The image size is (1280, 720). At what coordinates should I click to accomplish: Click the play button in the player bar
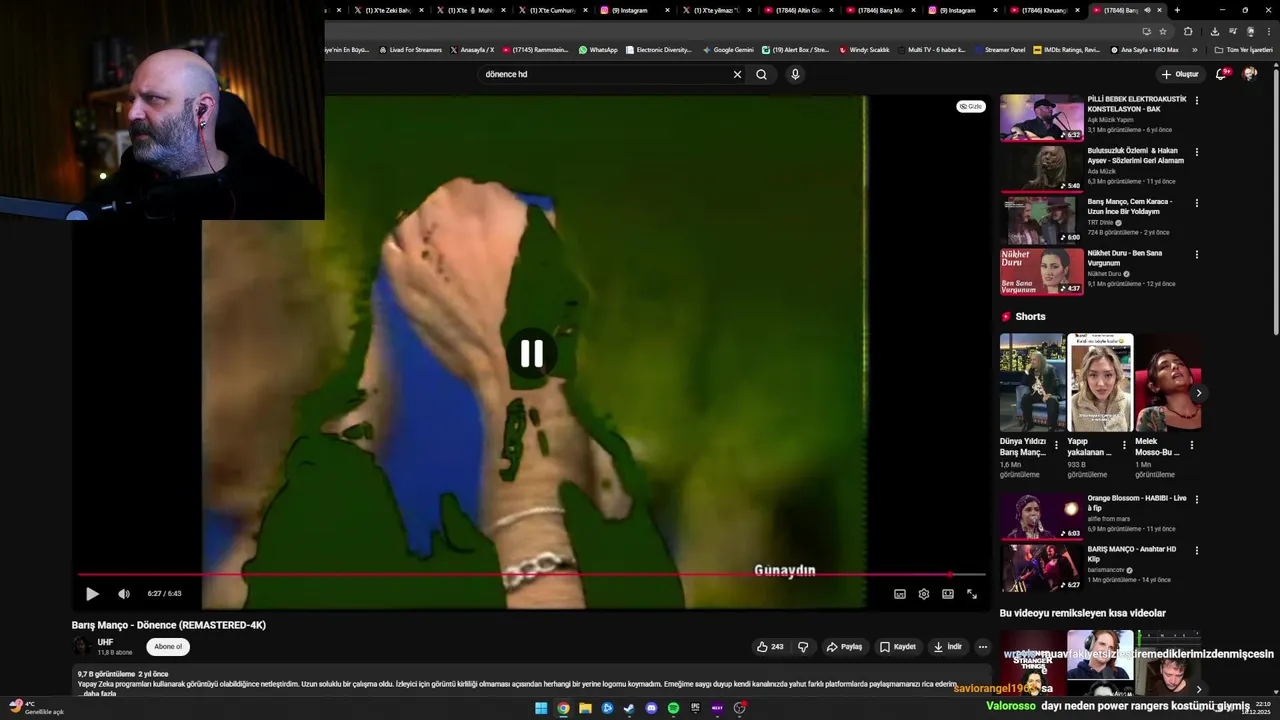point(92,594)
